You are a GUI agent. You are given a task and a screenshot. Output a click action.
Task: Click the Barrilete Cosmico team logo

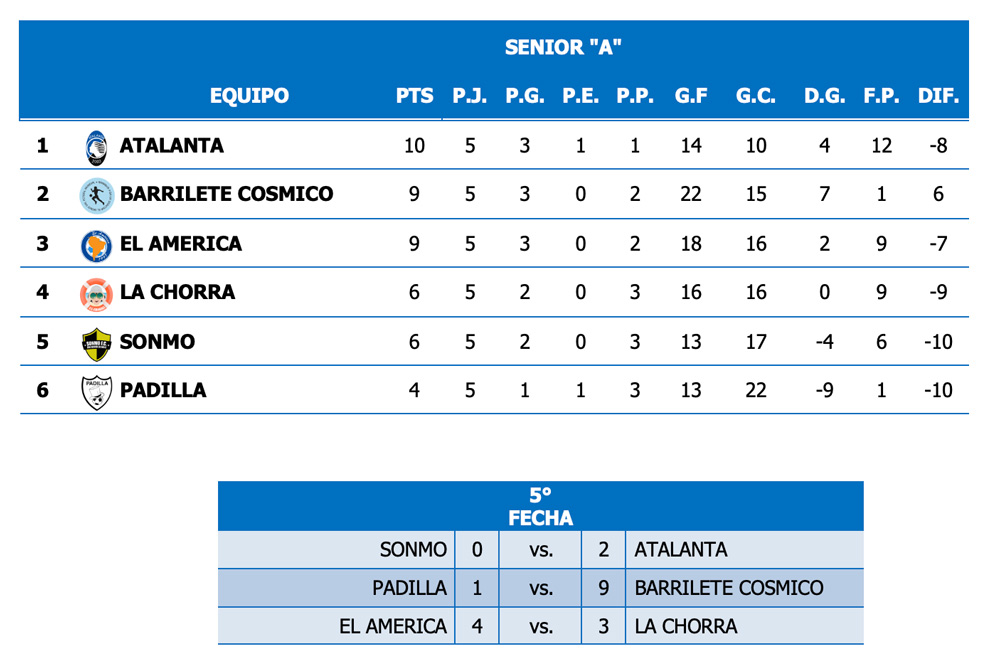pos(96,195)
